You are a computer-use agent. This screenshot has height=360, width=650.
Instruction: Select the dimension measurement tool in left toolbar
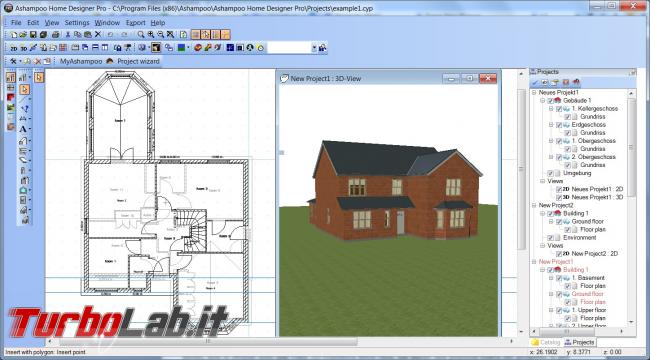click(x=24, y=119)
